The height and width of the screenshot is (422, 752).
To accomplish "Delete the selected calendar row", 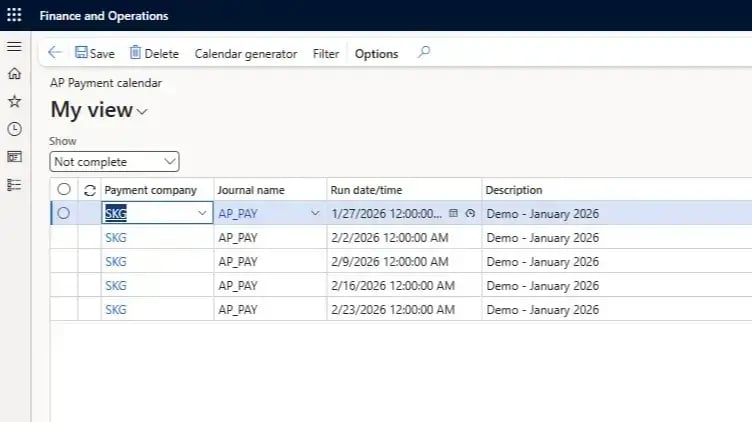I will [154, 53].
